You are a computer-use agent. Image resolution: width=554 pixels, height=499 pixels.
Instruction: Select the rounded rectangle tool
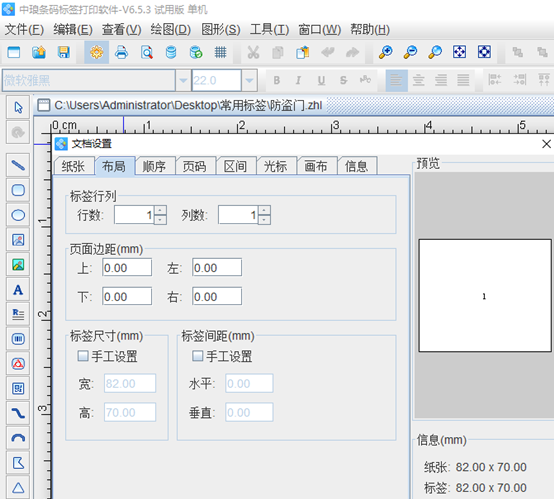18,190
